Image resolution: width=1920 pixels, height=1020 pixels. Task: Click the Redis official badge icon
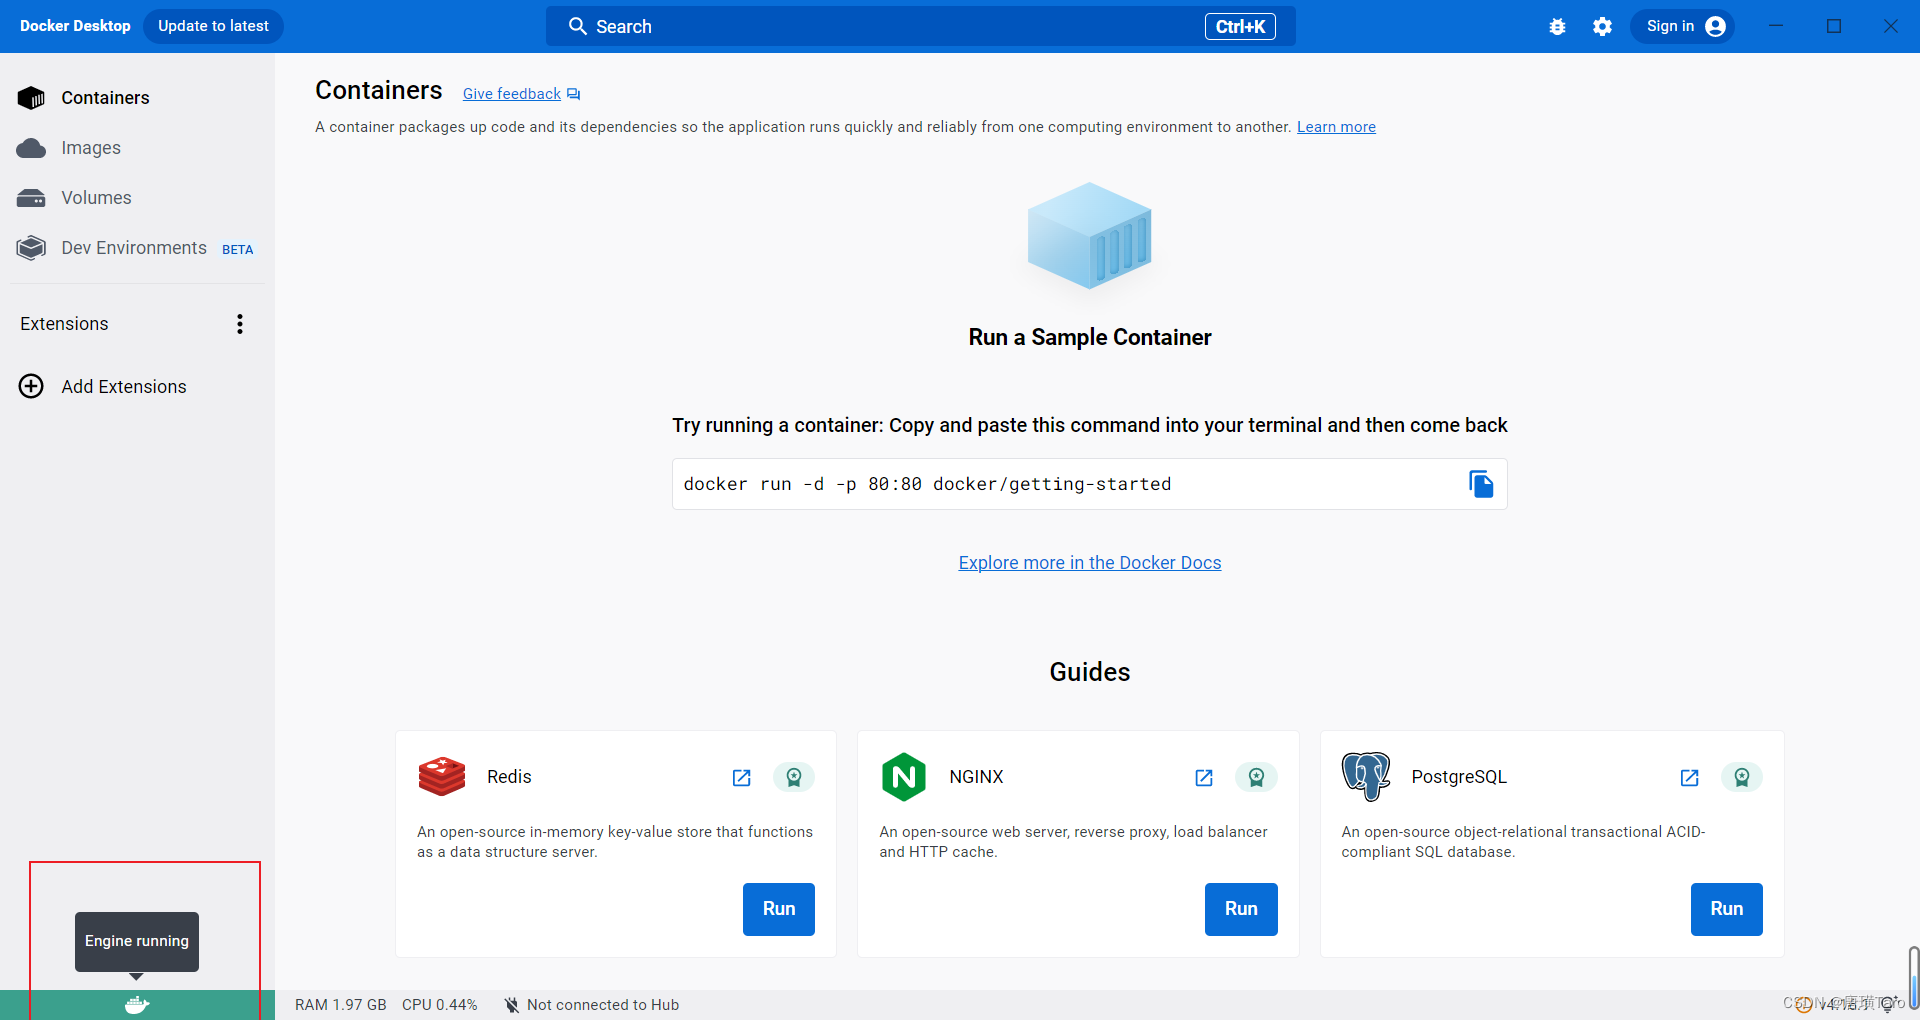point(794,777)
